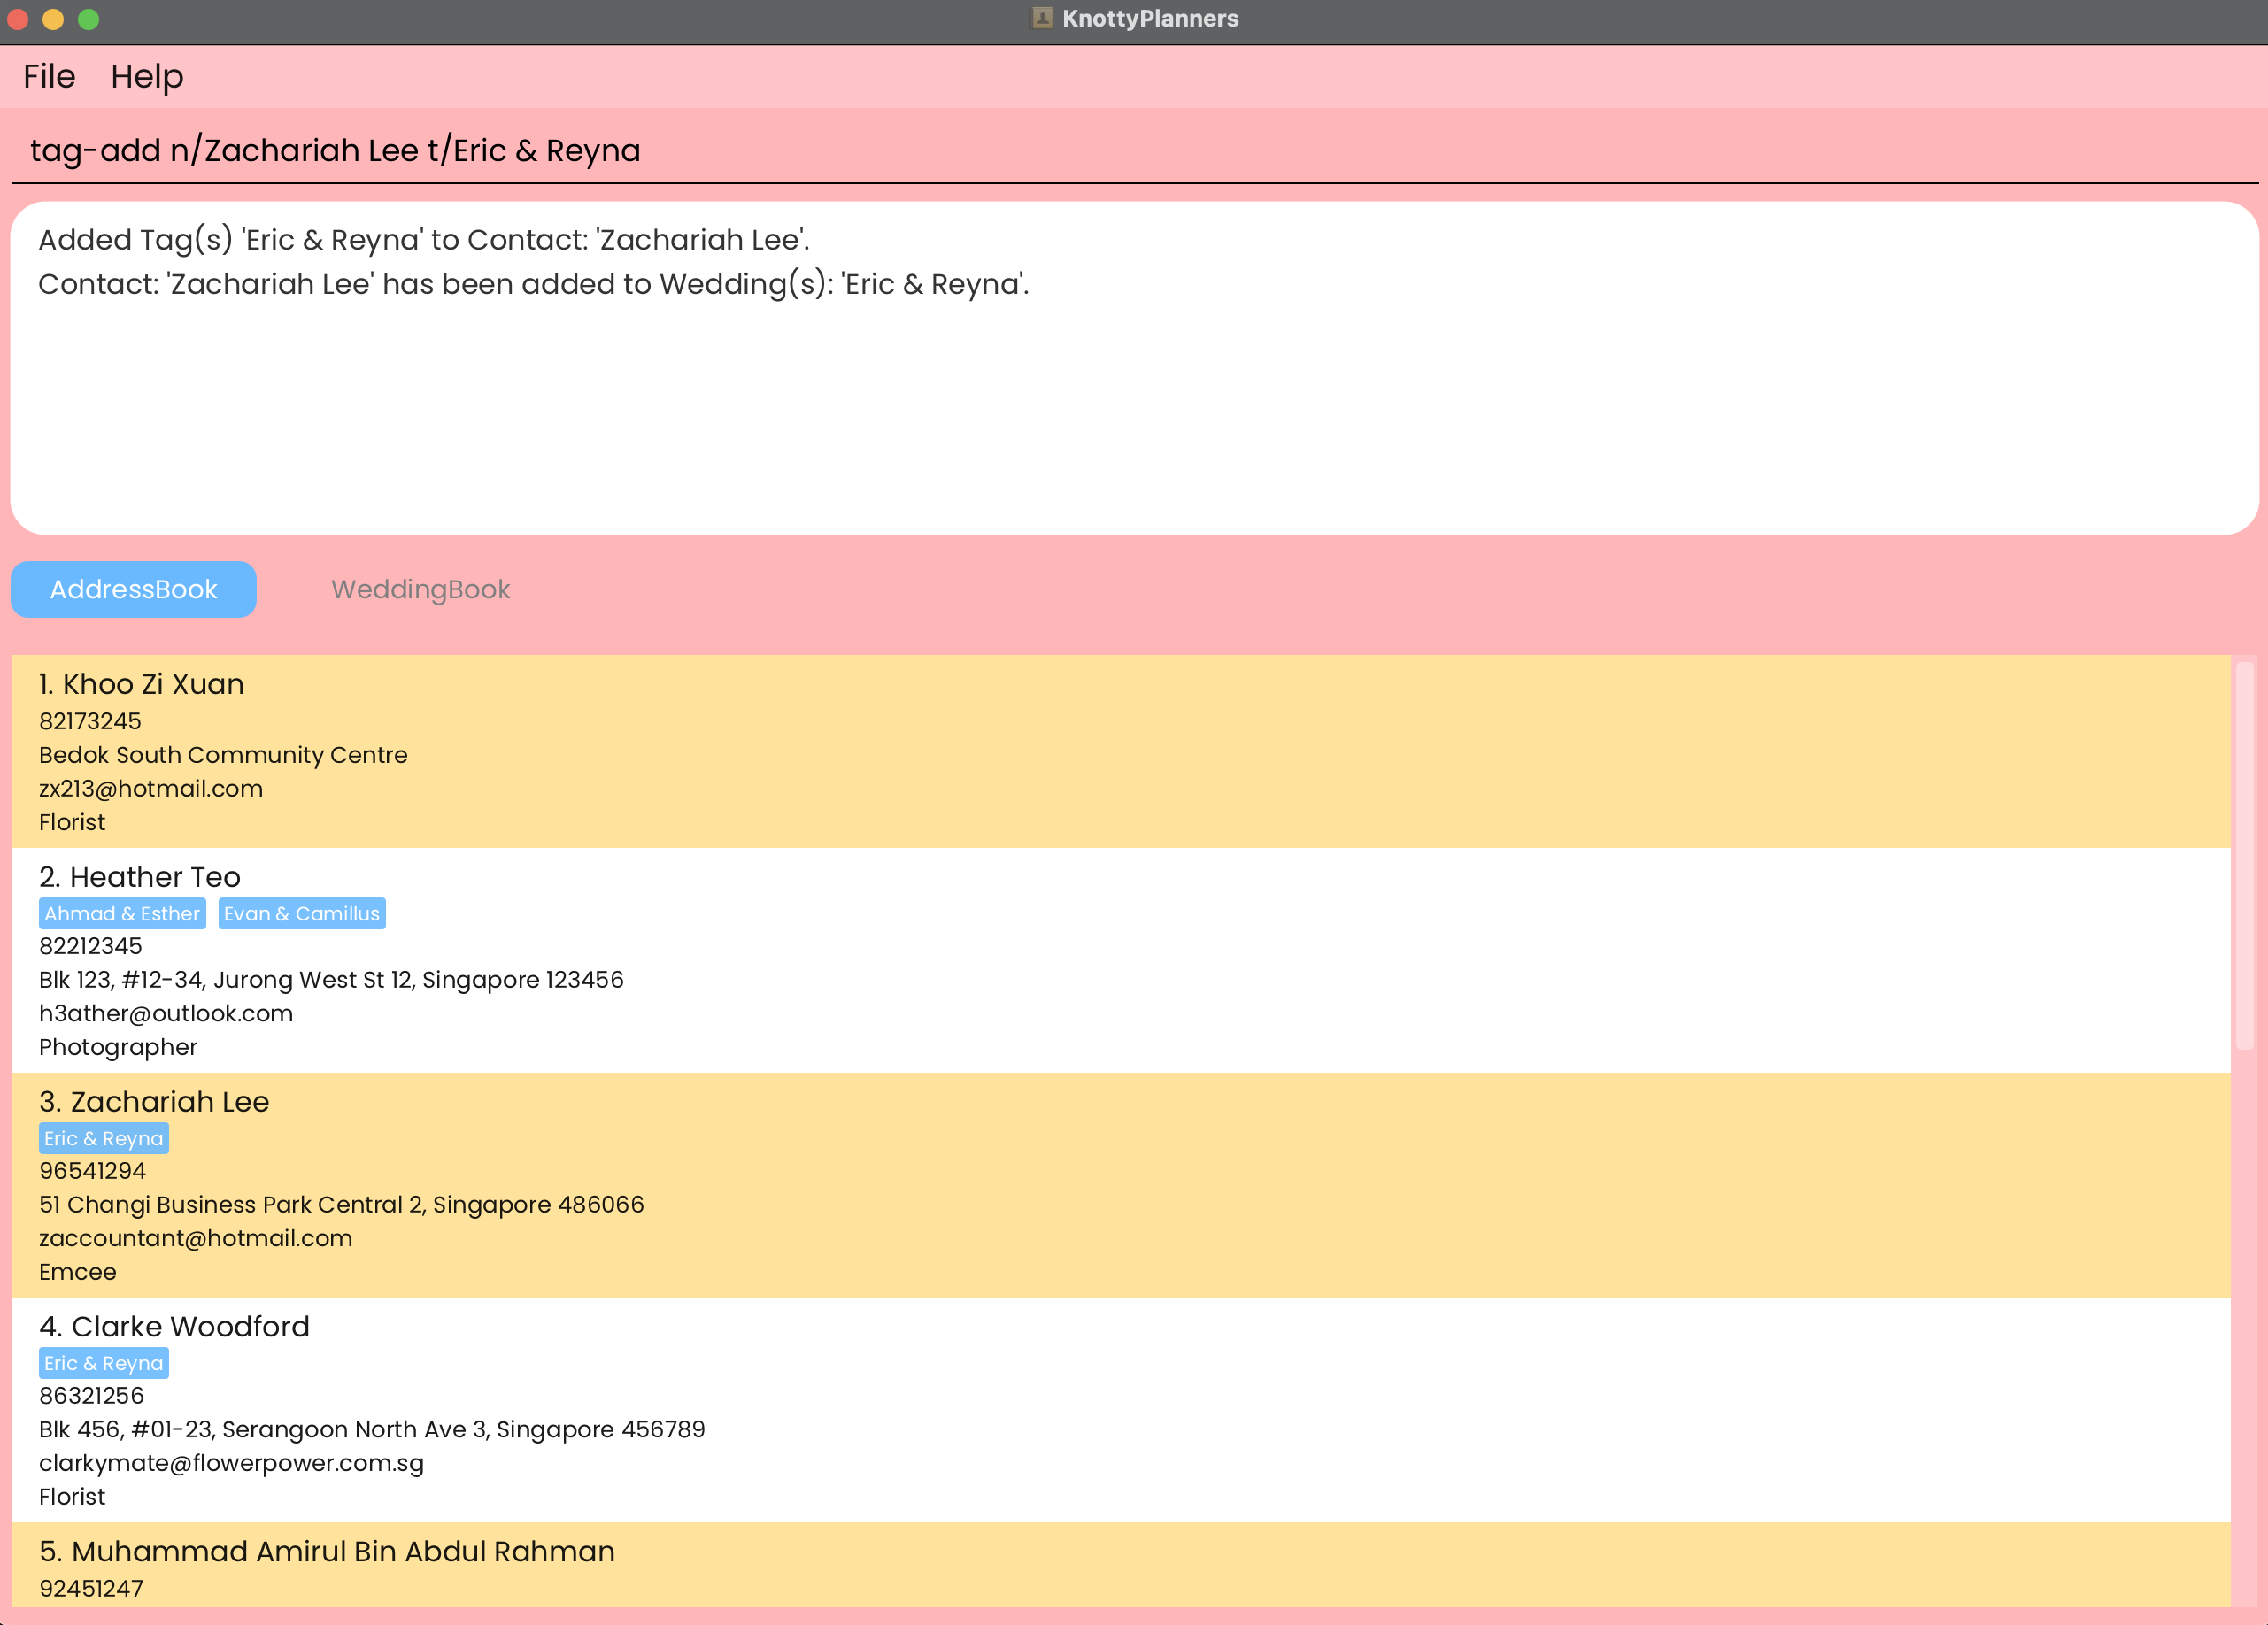The image size is (2268, 1625).
Task: Click the Ahmad & Esther tag
Action: [122, 913]
